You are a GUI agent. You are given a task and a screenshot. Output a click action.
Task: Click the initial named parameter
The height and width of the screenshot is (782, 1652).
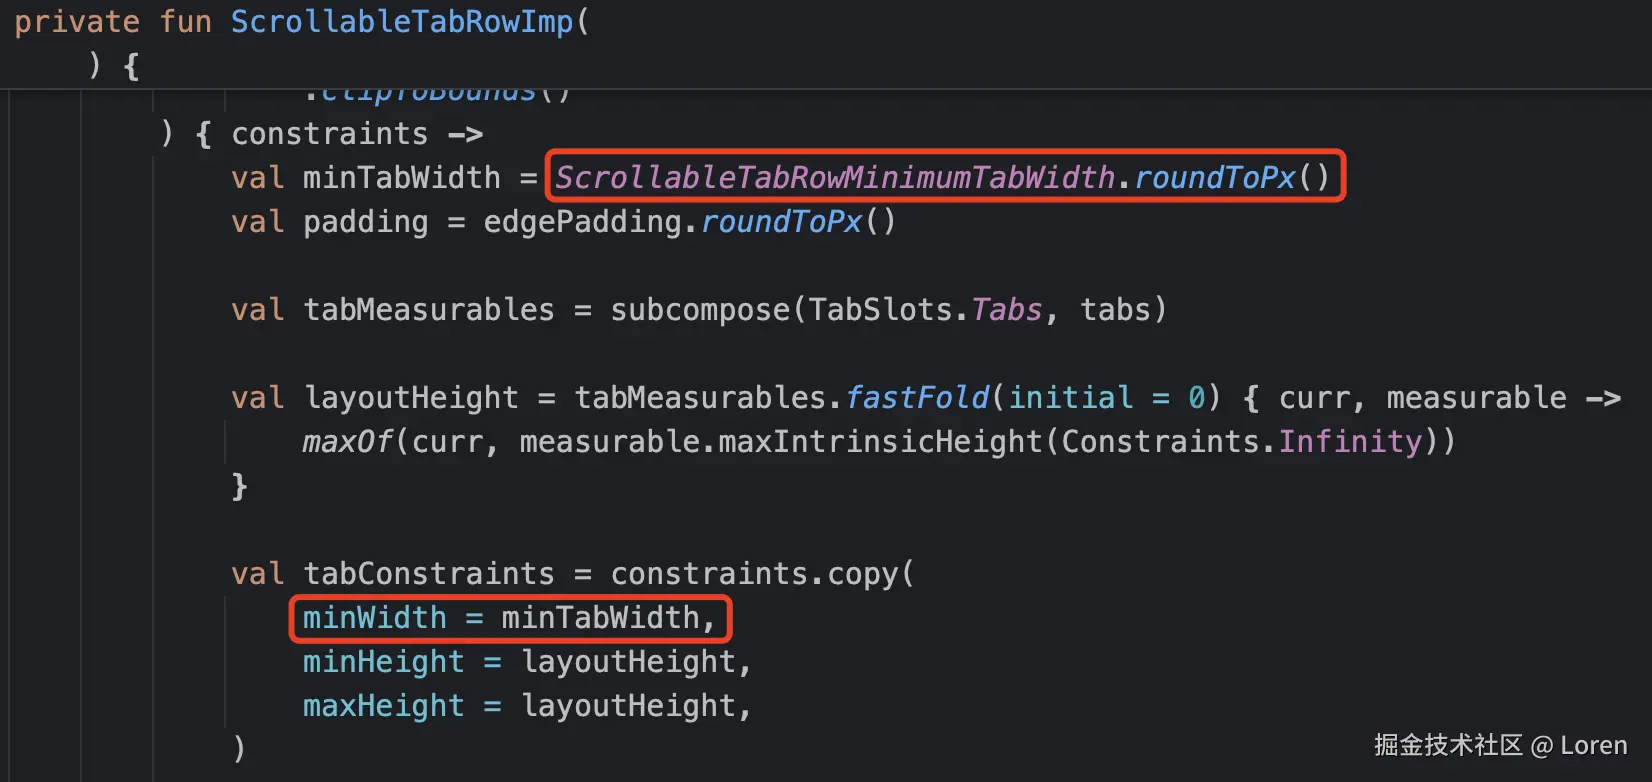pyautogui.click(x=1070, y=398)
